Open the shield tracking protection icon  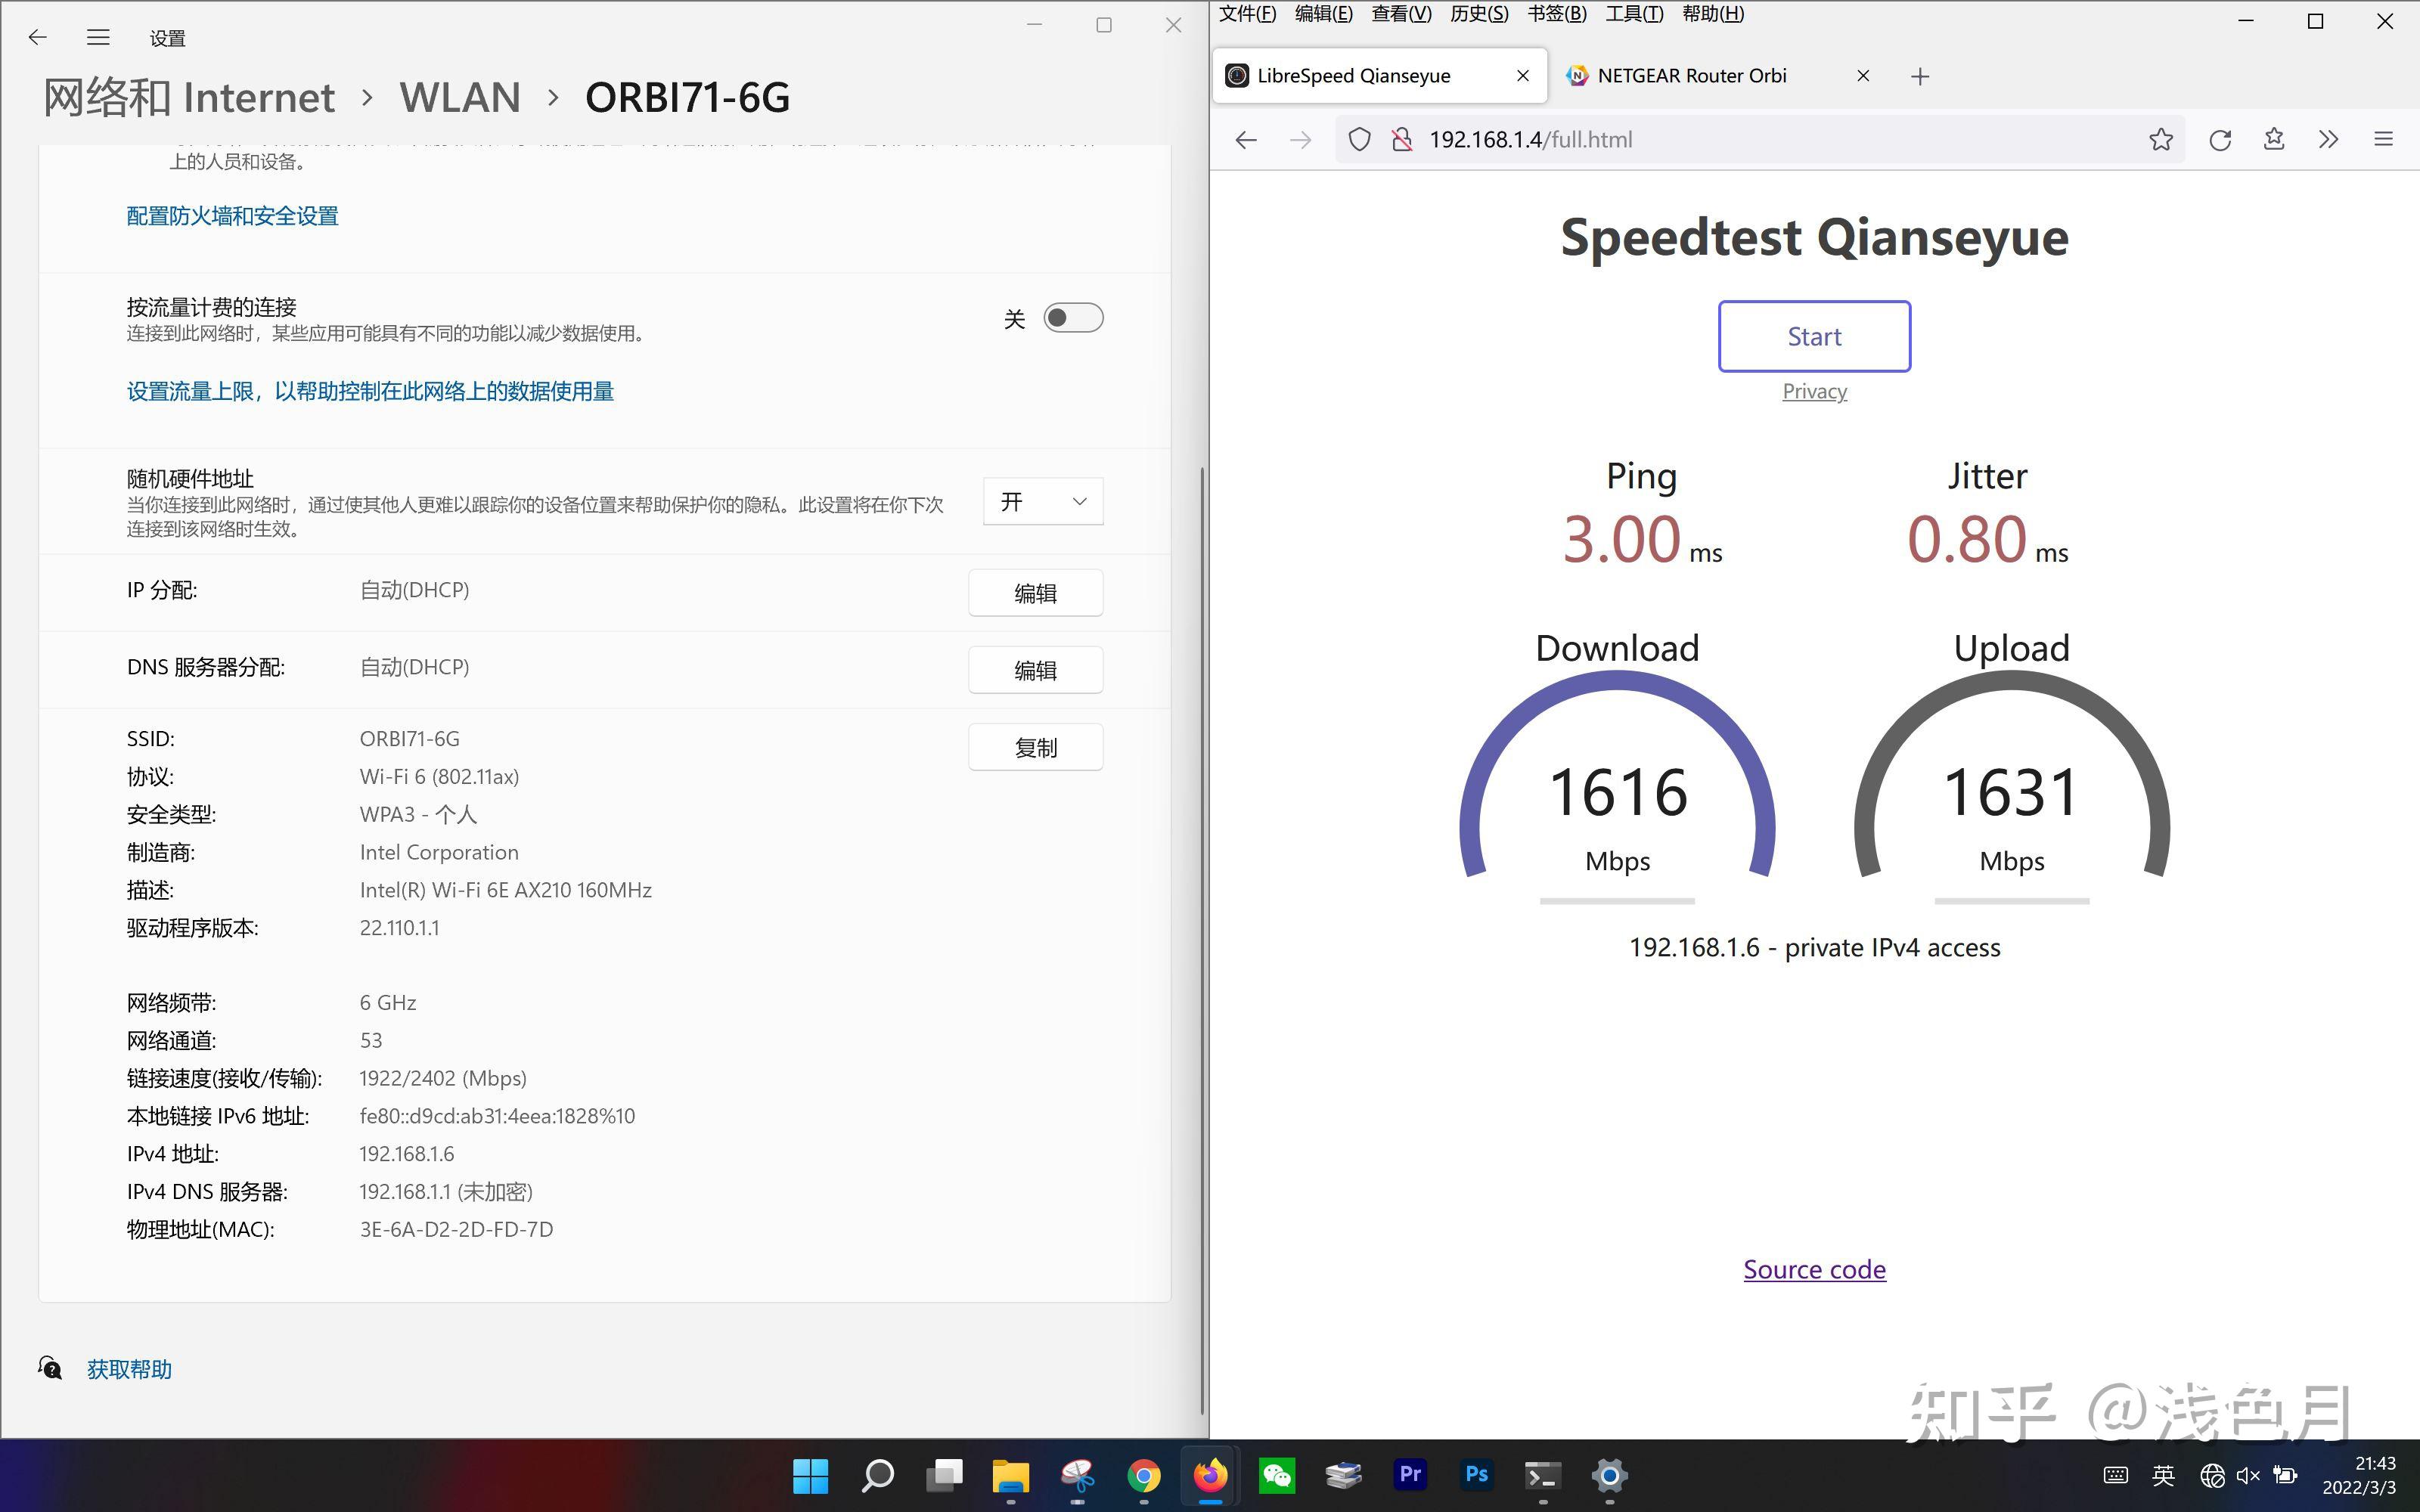pos(1359,139)
